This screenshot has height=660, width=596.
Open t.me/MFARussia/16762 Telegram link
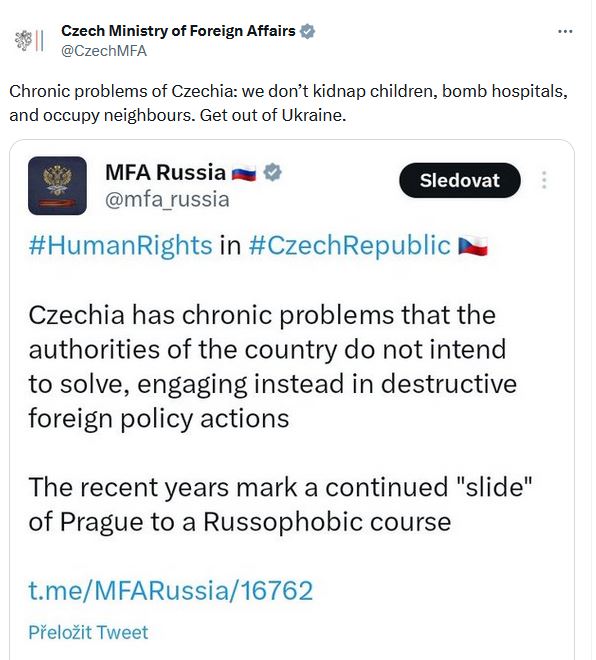[171, 590]
